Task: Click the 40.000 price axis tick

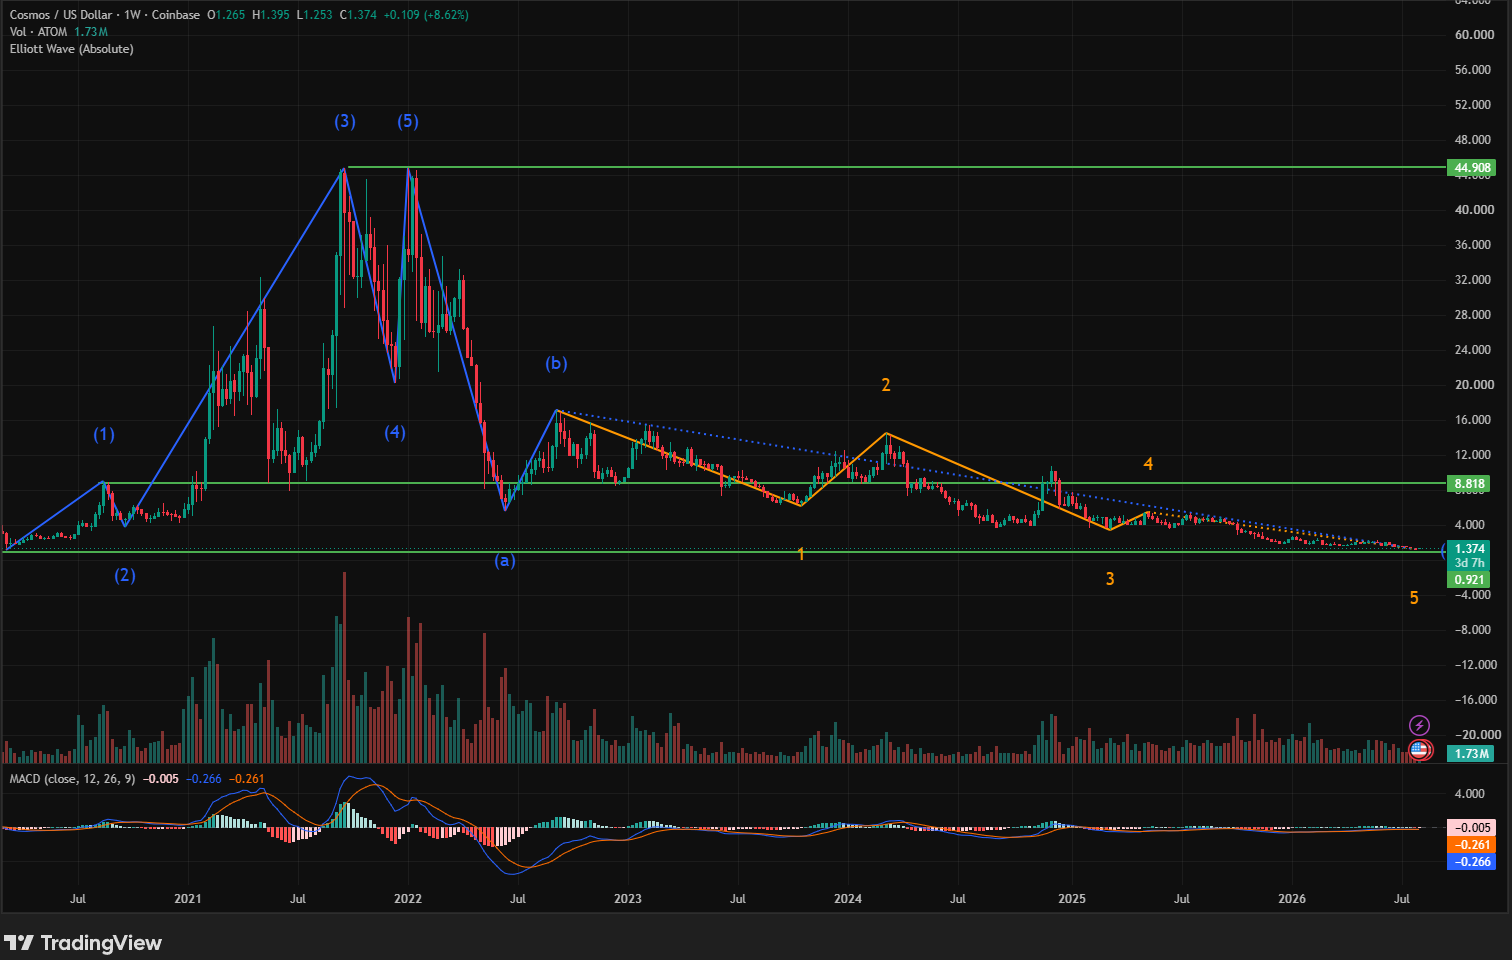Action: tap(1474, 210)
